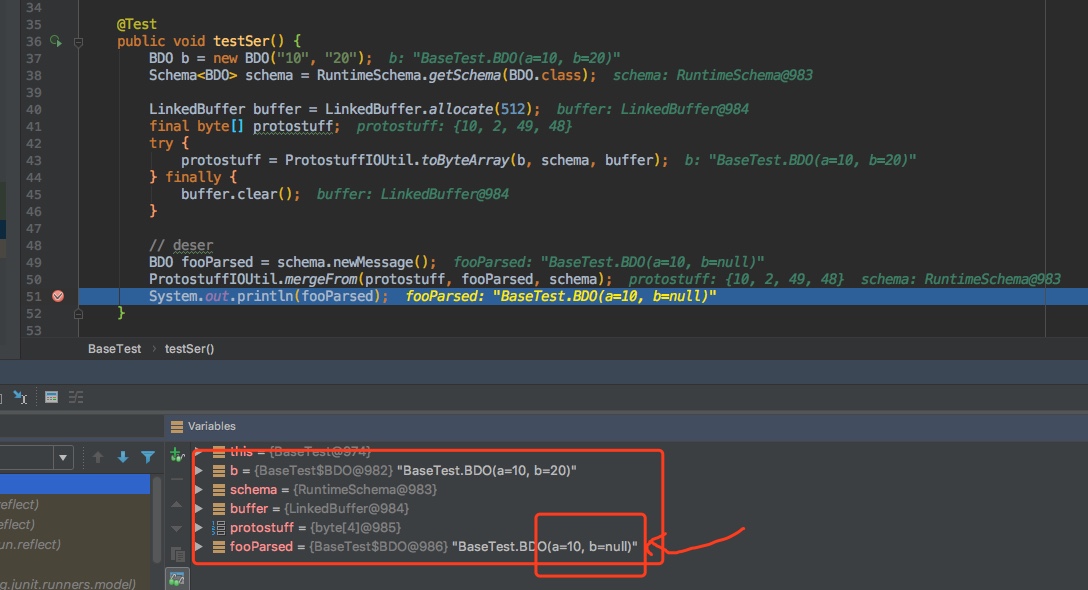Click the New Watch plus icon
Image resolution: width=1088 pixels, height=590 pixels.
(178, 454)
